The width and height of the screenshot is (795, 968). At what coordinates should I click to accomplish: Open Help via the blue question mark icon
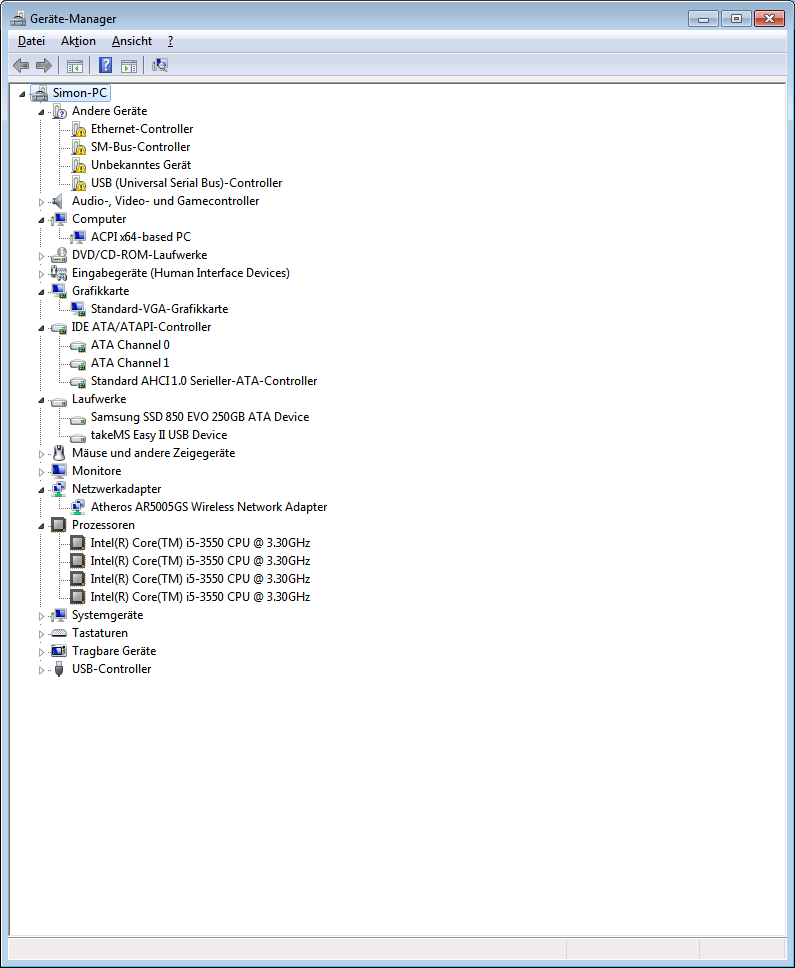point(106,65)
